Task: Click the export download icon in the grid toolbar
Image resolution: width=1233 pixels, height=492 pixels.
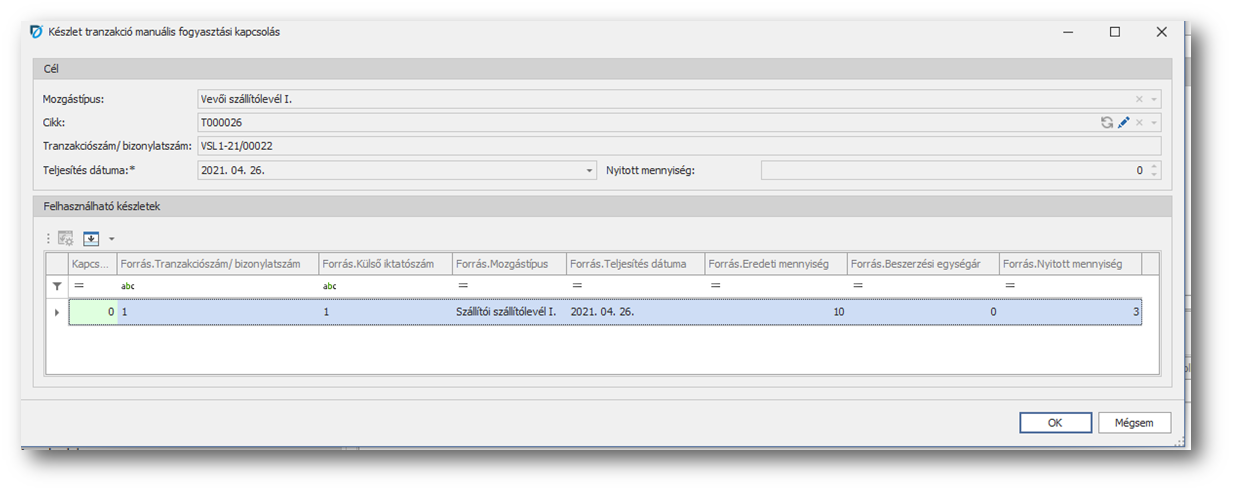Action: pyautogui.click(x=91, y=238)
